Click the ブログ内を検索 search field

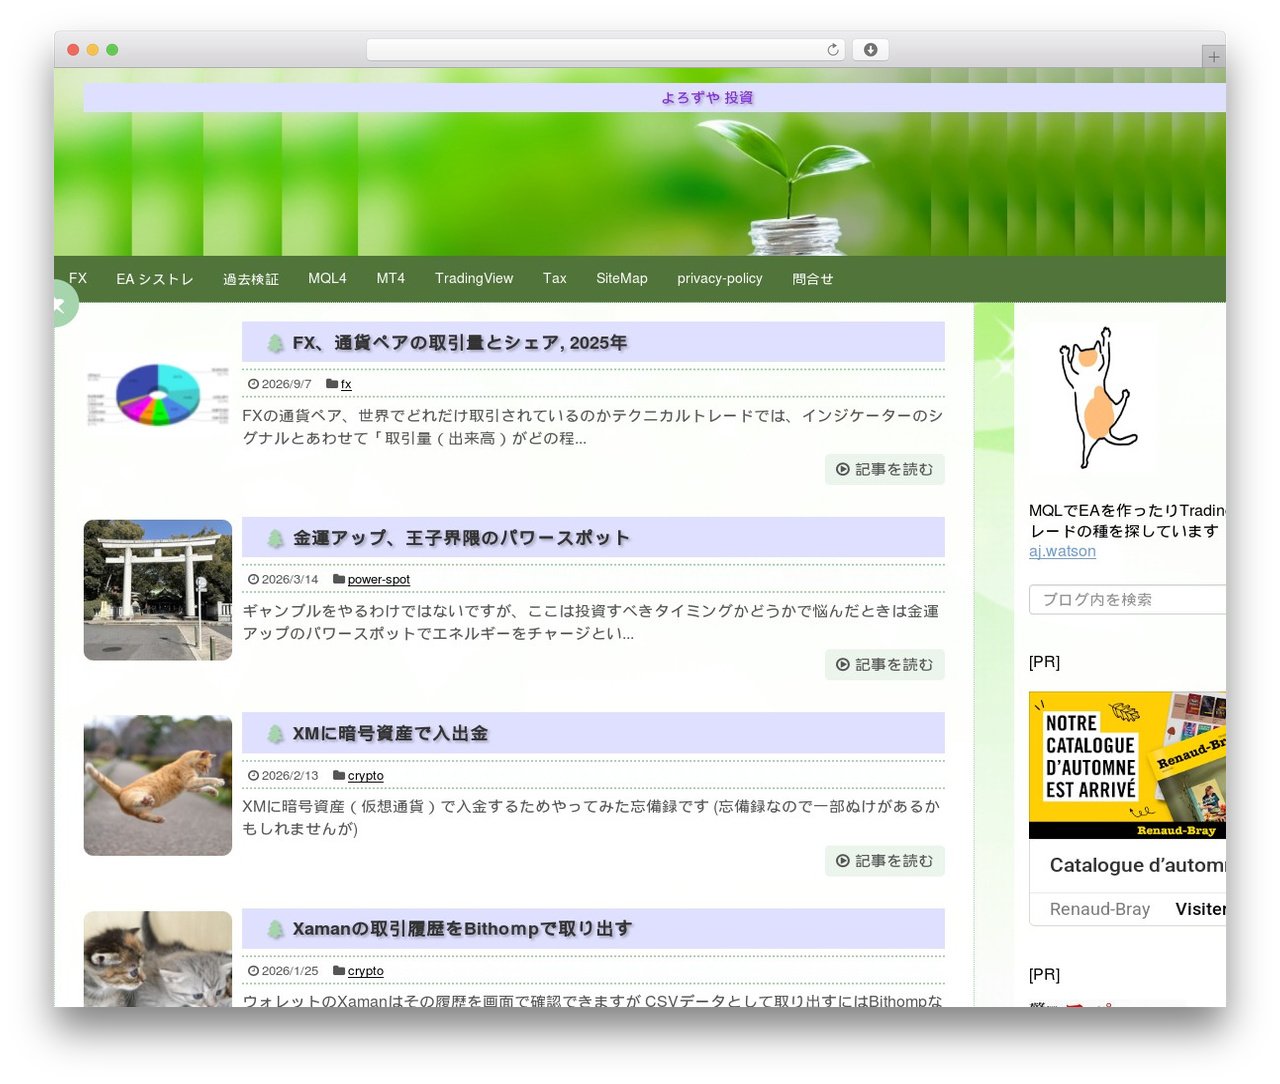[x=1127, y=599]
